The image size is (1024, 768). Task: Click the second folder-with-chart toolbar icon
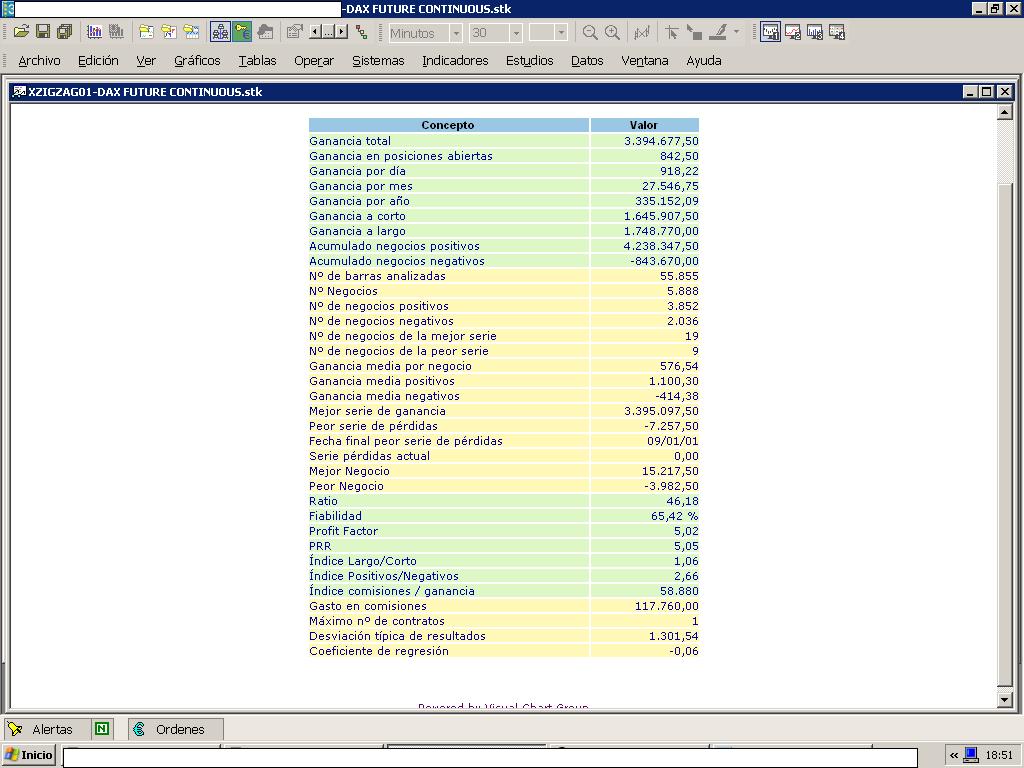168,31
